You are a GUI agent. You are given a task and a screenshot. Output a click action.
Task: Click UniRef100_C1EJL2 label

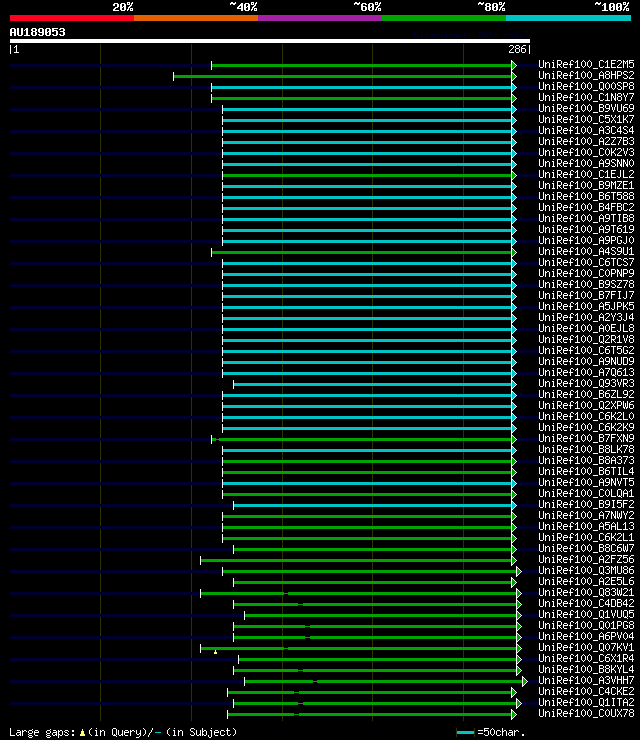586,174
